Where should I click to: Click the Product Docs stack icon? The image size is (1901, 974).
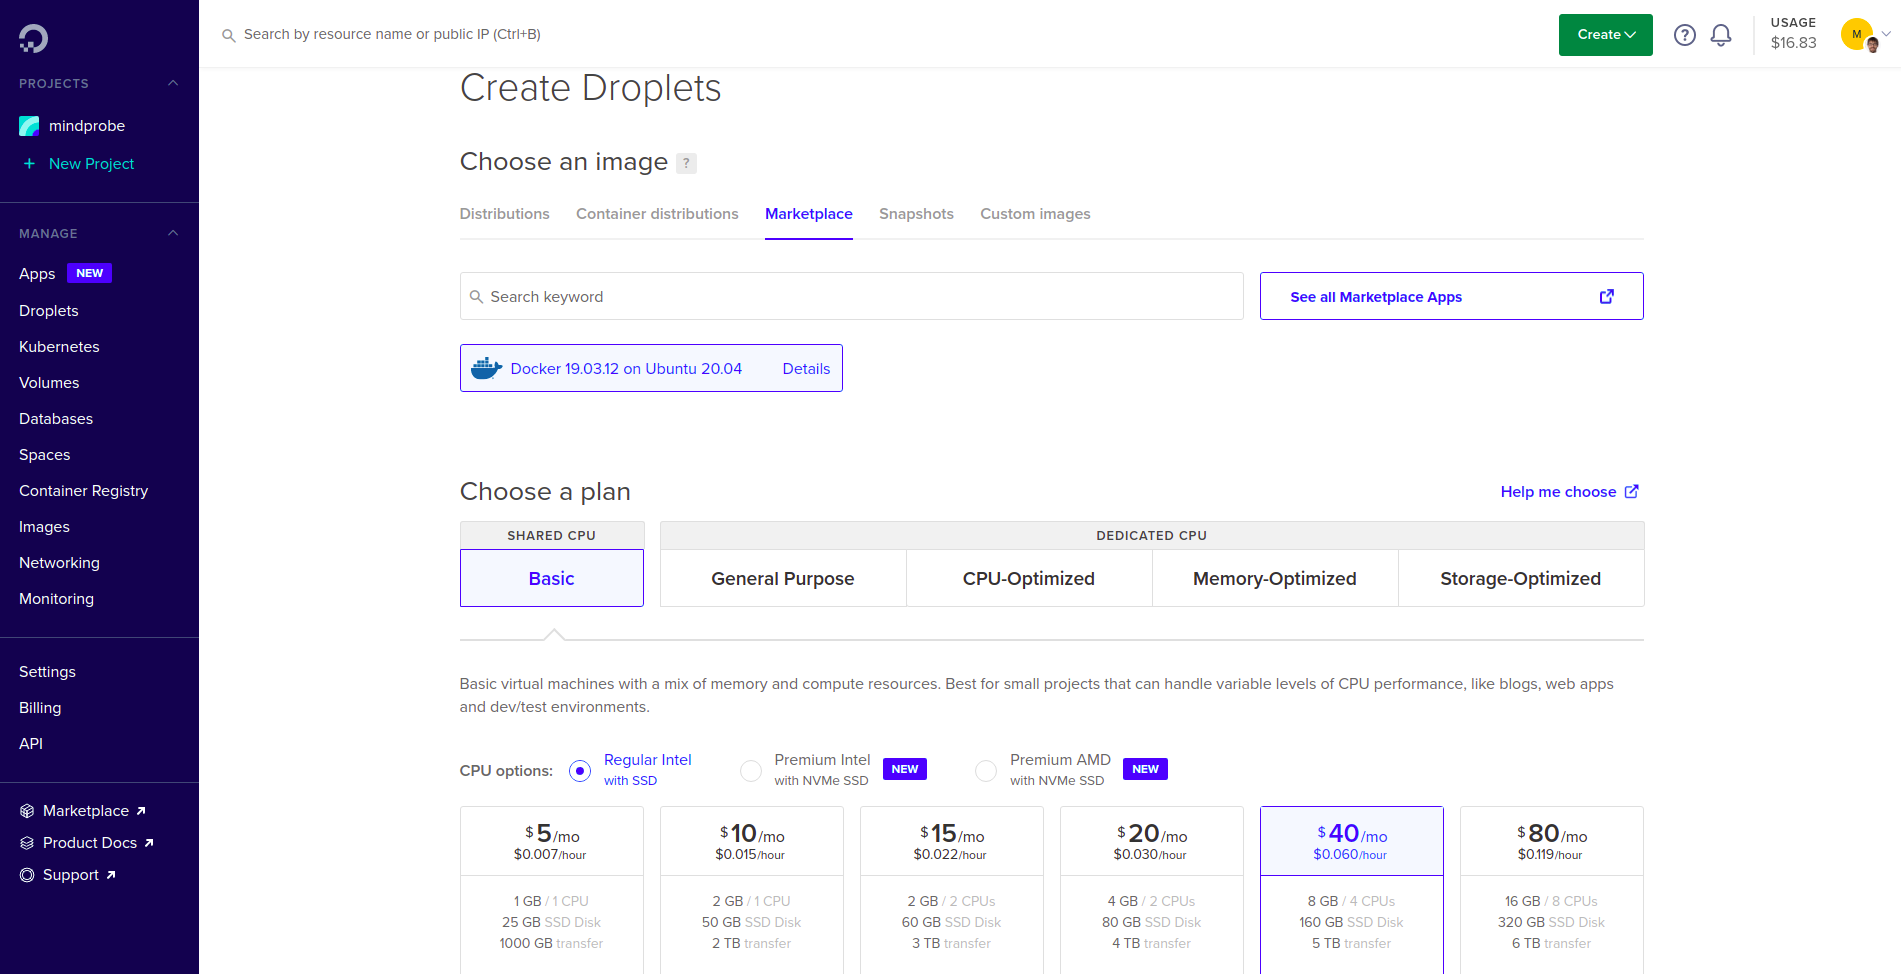coord(27,843)
